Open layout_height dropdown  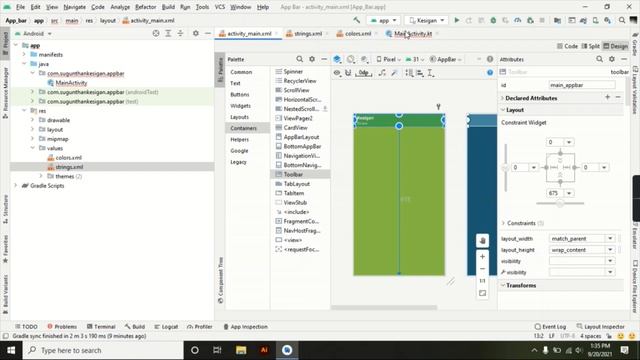click(x=610, y=250)
